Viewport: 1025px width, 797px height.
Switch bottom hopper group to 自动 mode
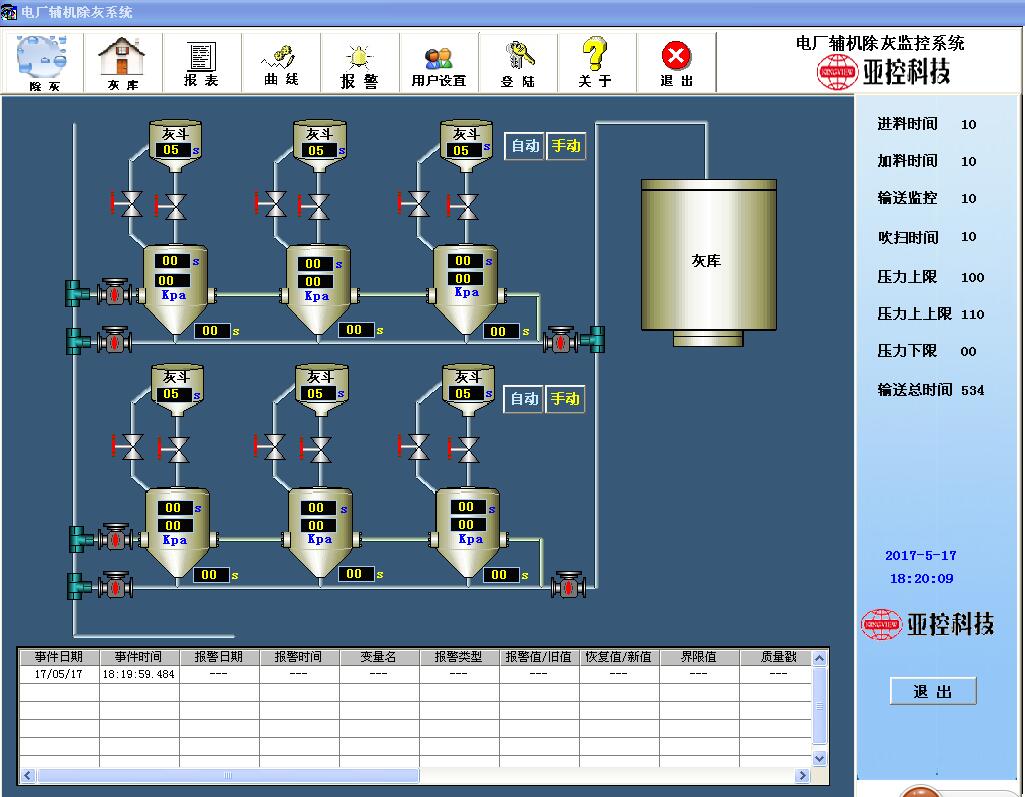(x=524, y=399)
